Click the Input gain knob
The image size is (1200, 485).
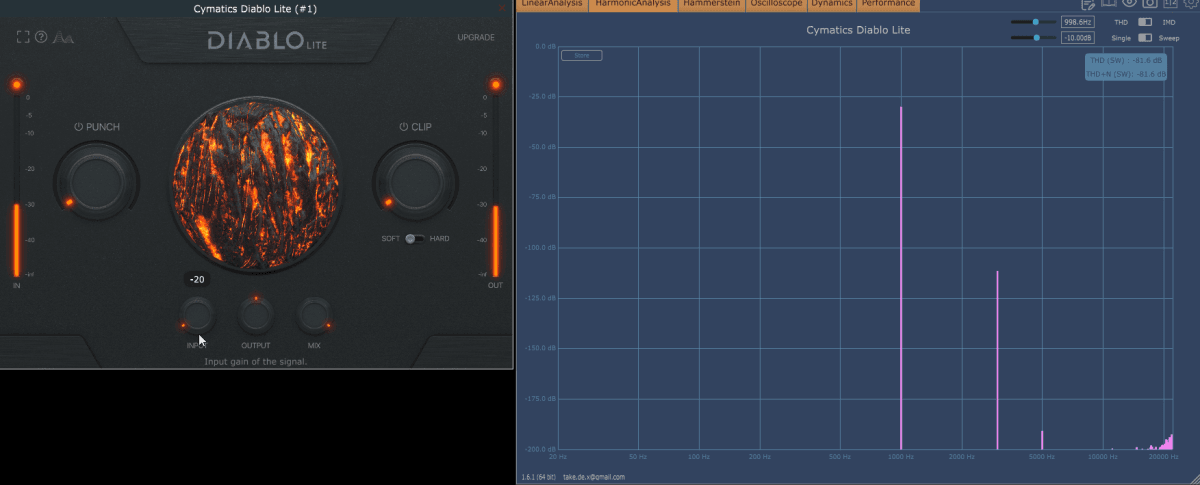198,315
